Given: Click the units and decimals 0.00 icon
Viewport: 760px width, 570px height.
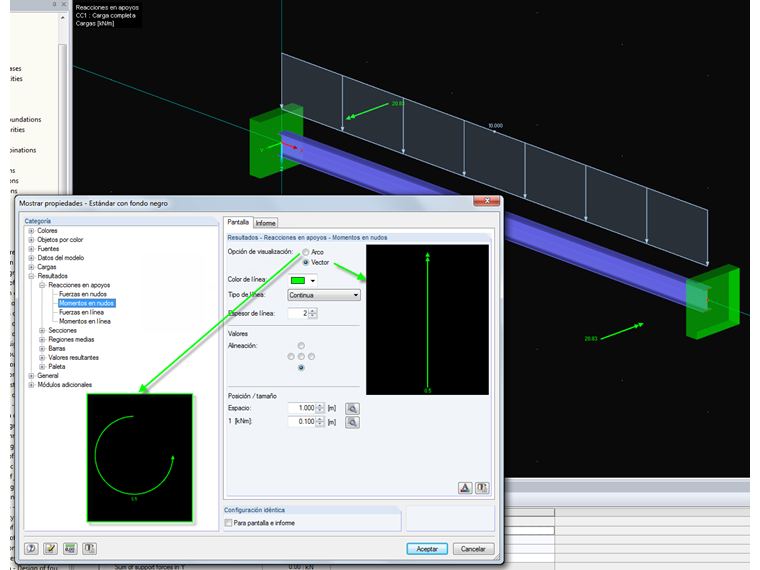Looking at the screenshot, I should (x=70, y=548).
